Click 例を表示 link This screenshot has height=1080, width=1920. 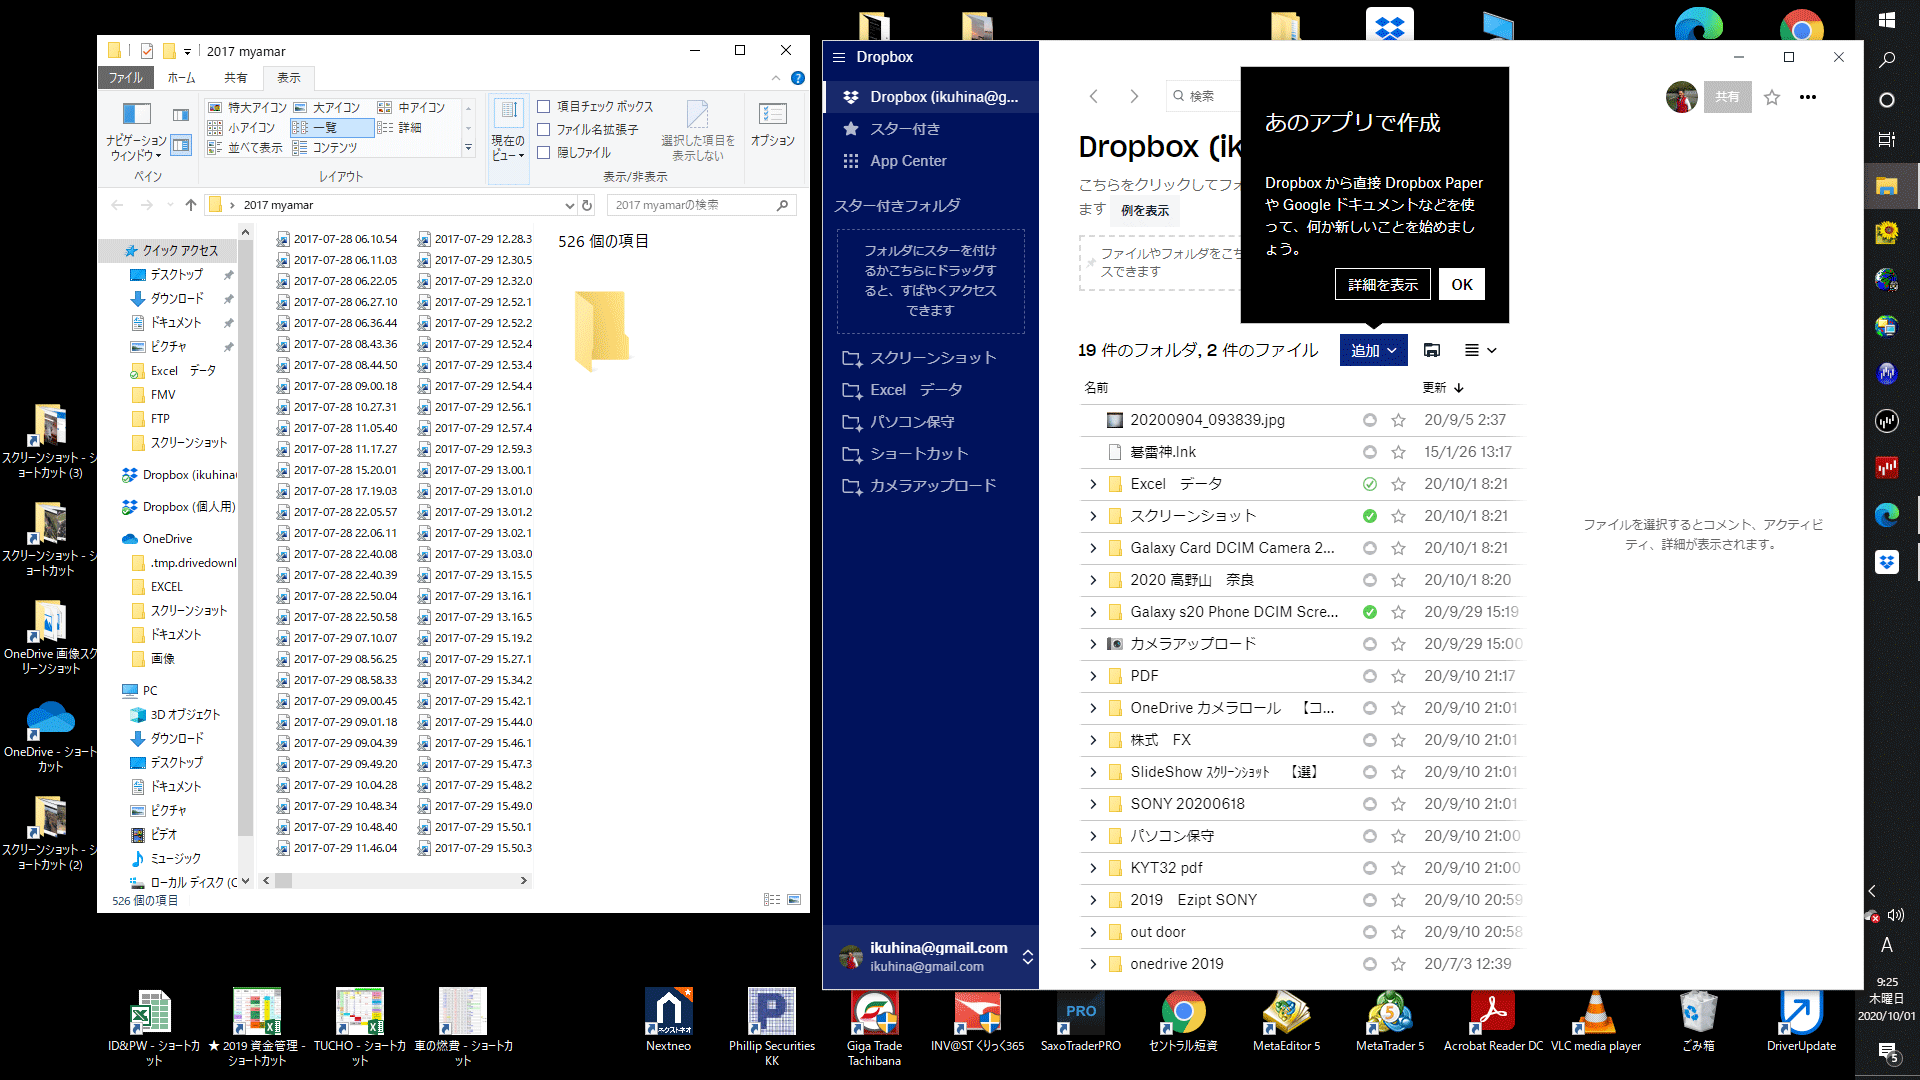pos(1145,211)
